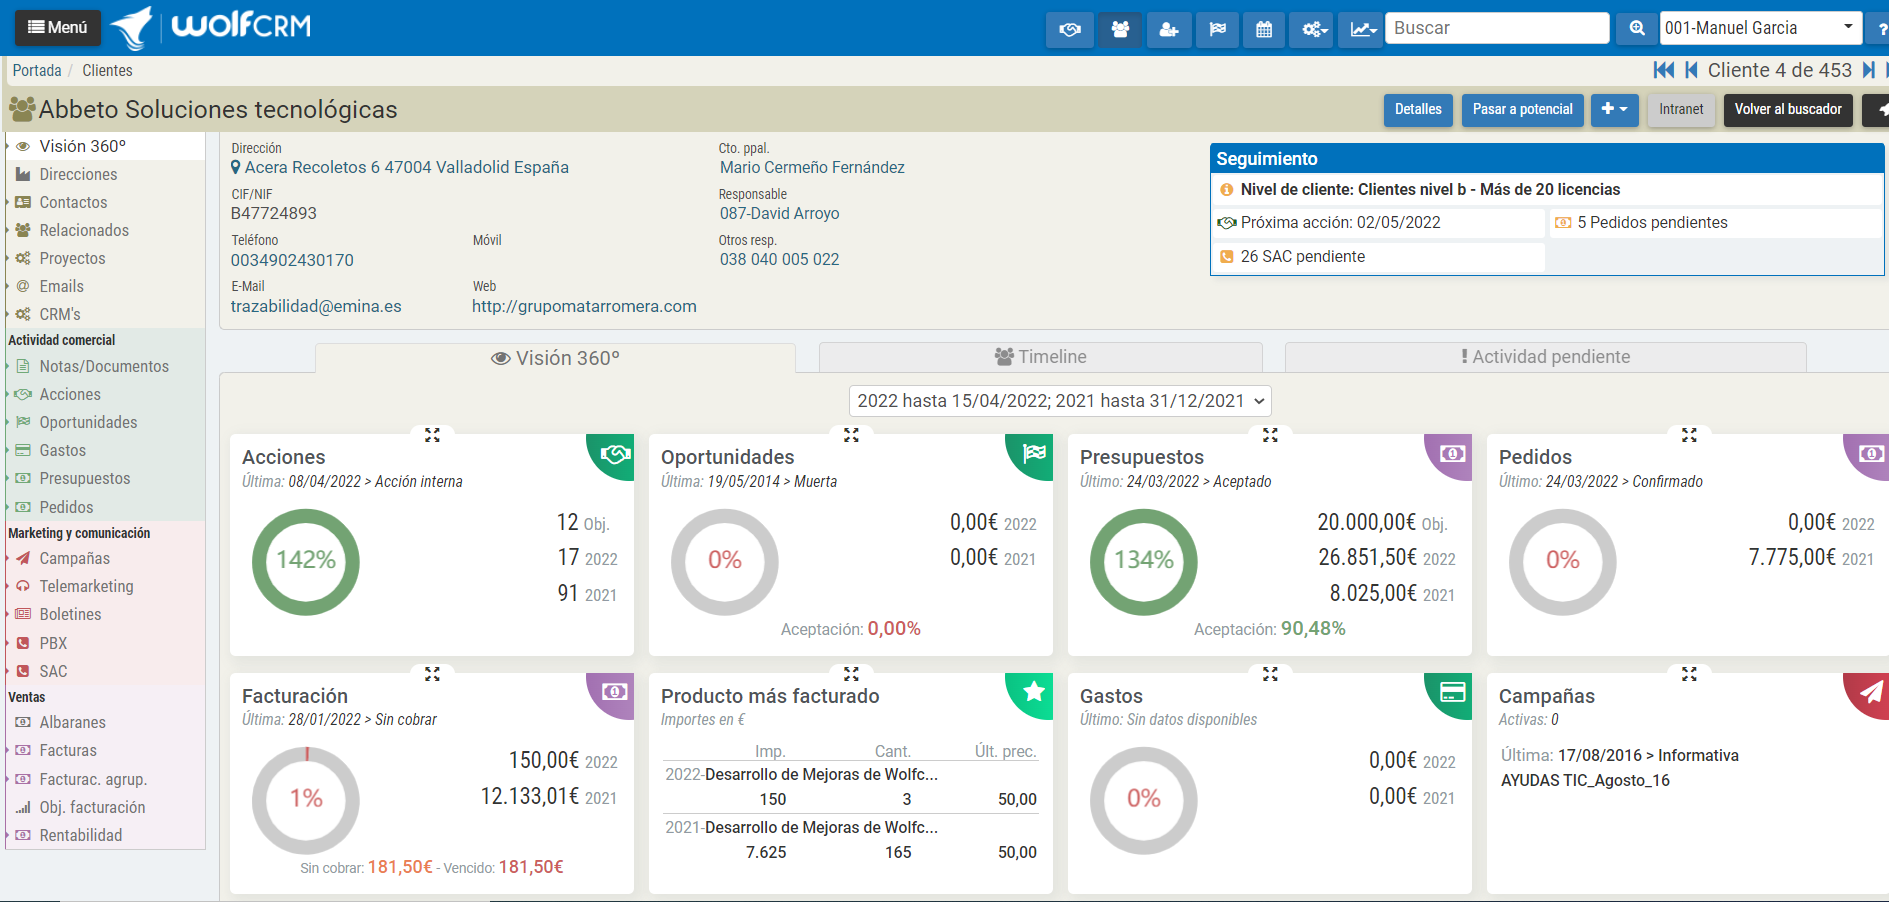Open the advanced search magnifier icon
The image size is (1889, 902).
[x=1636, y=28]
